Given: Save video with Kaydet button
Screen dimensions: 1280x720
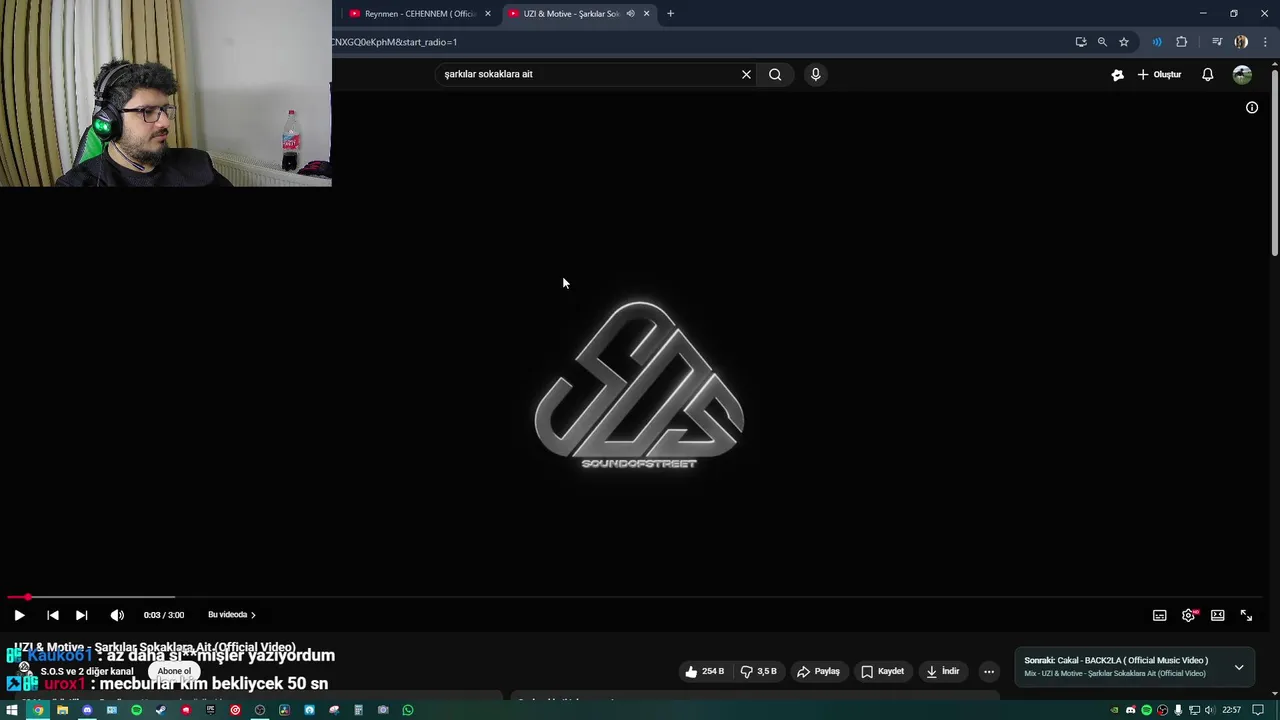Looking at the screenshot, I should click(882, 671).
